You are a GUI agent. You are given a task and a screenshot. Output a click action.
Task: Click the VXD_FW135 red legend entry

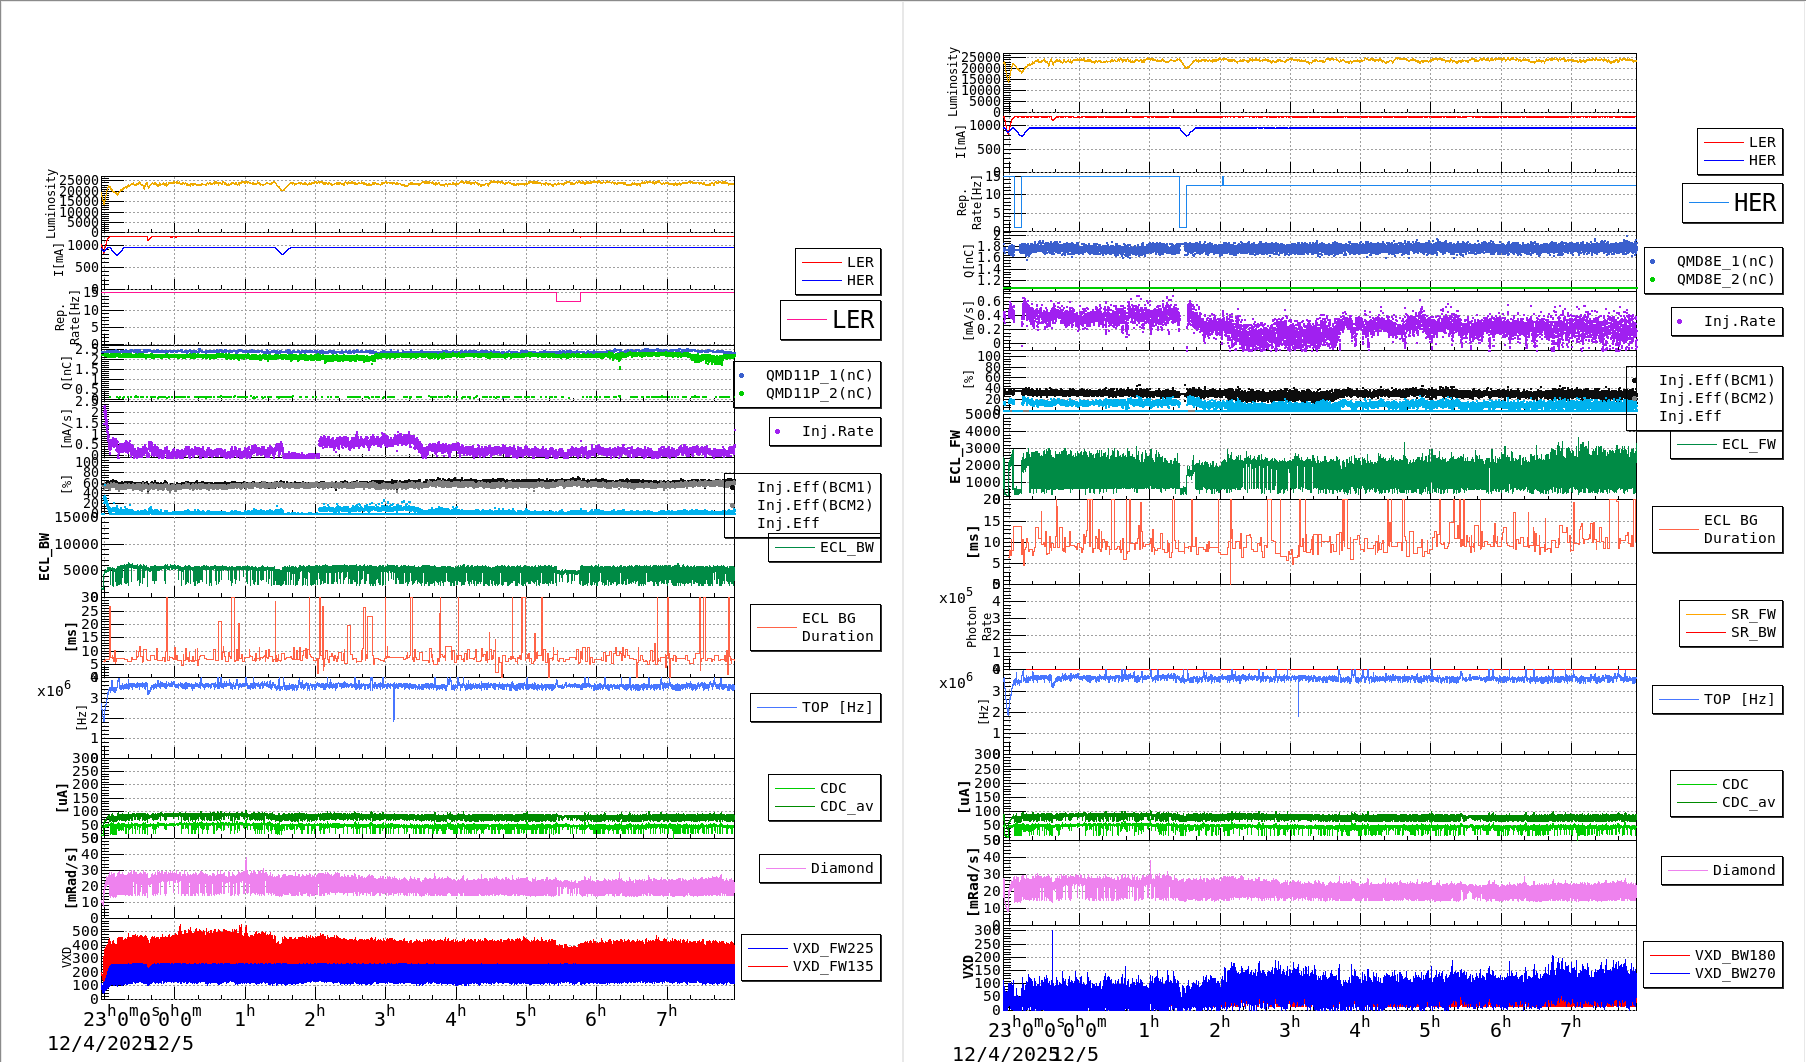[832, 967]
